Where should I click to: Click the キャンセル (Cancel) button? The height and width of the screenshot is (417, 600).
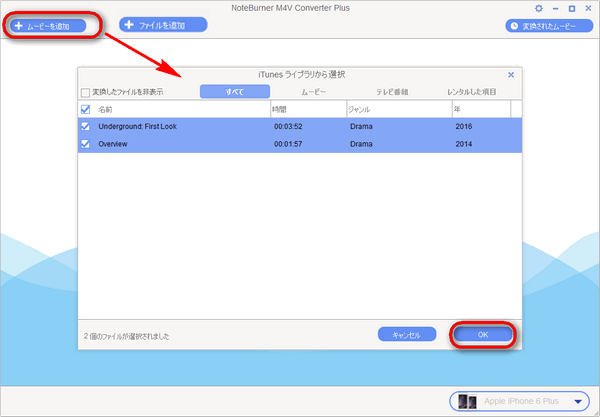click(407, 334)
